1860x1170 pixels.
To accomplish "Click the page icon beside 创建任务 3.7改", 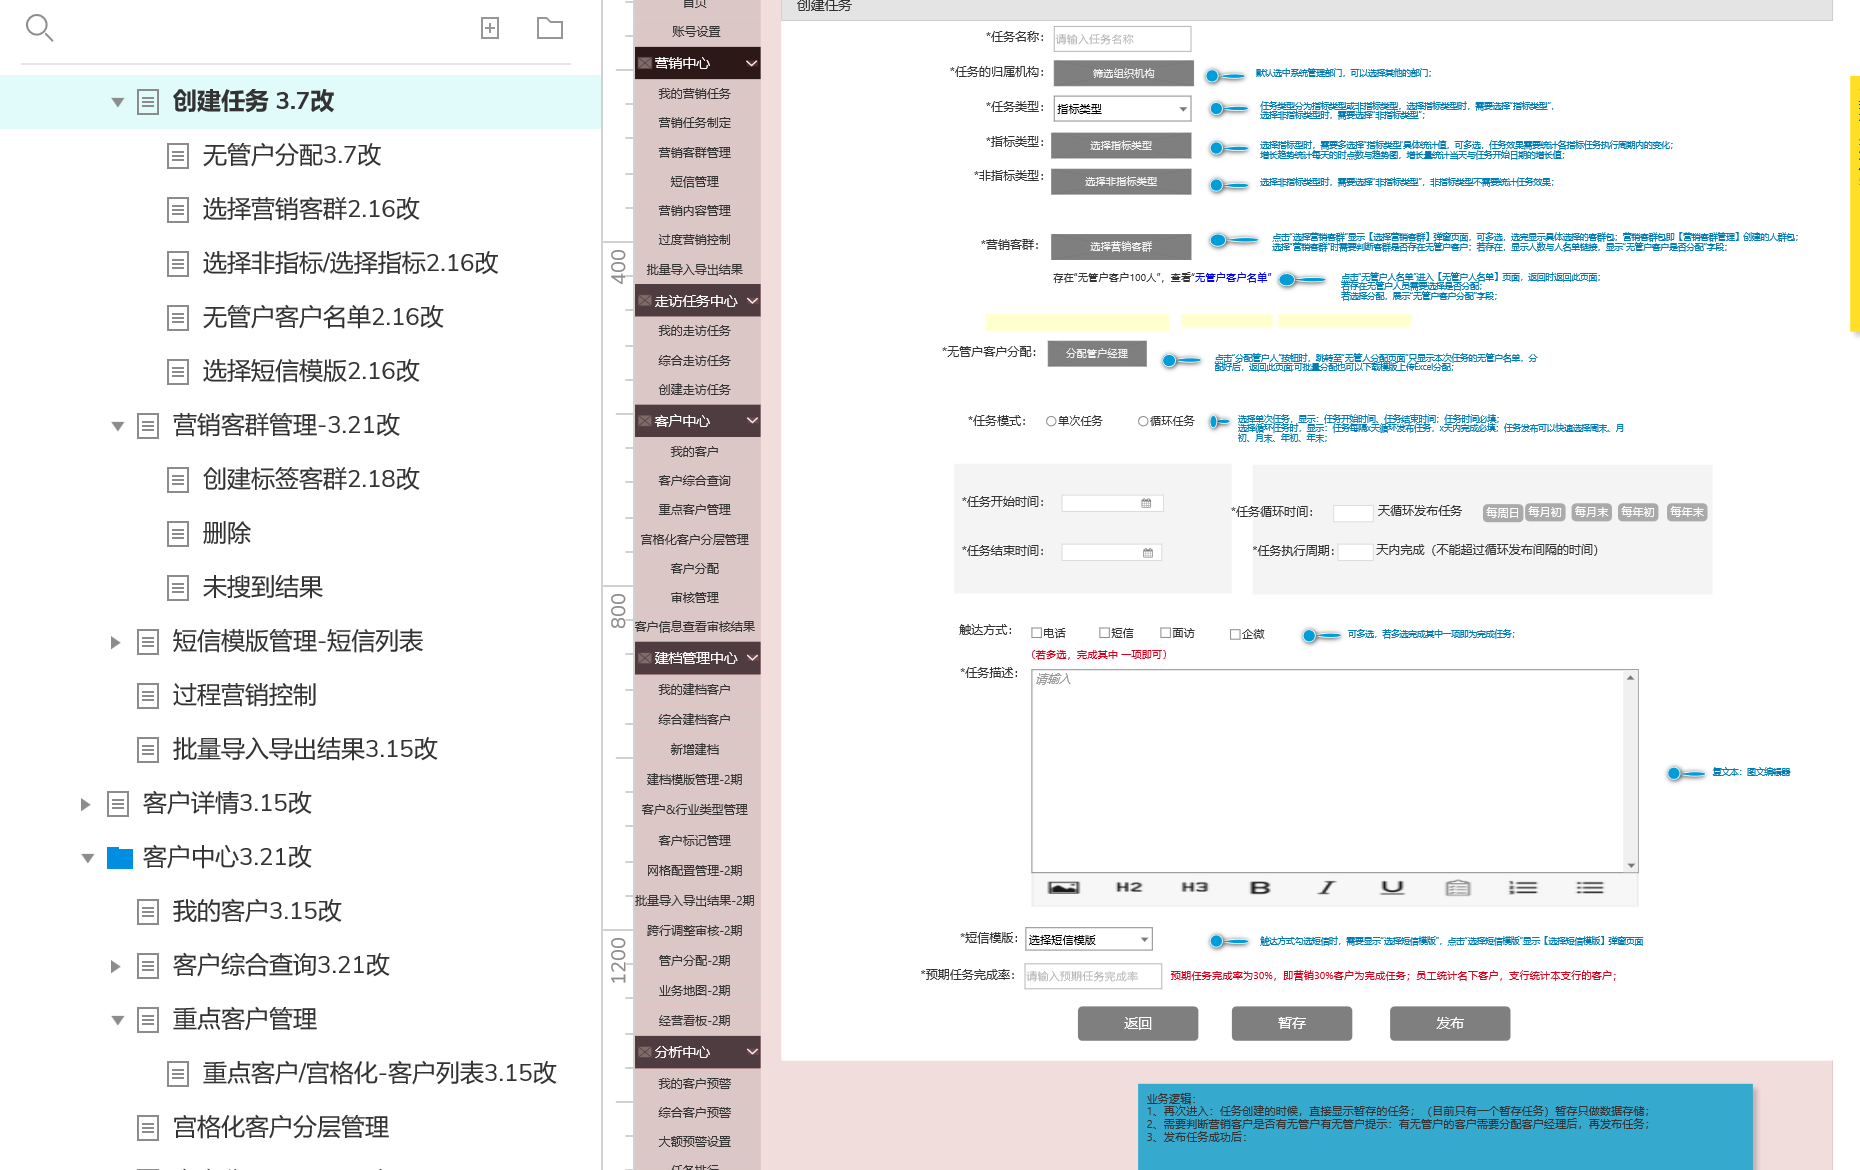I will point(148,102).
